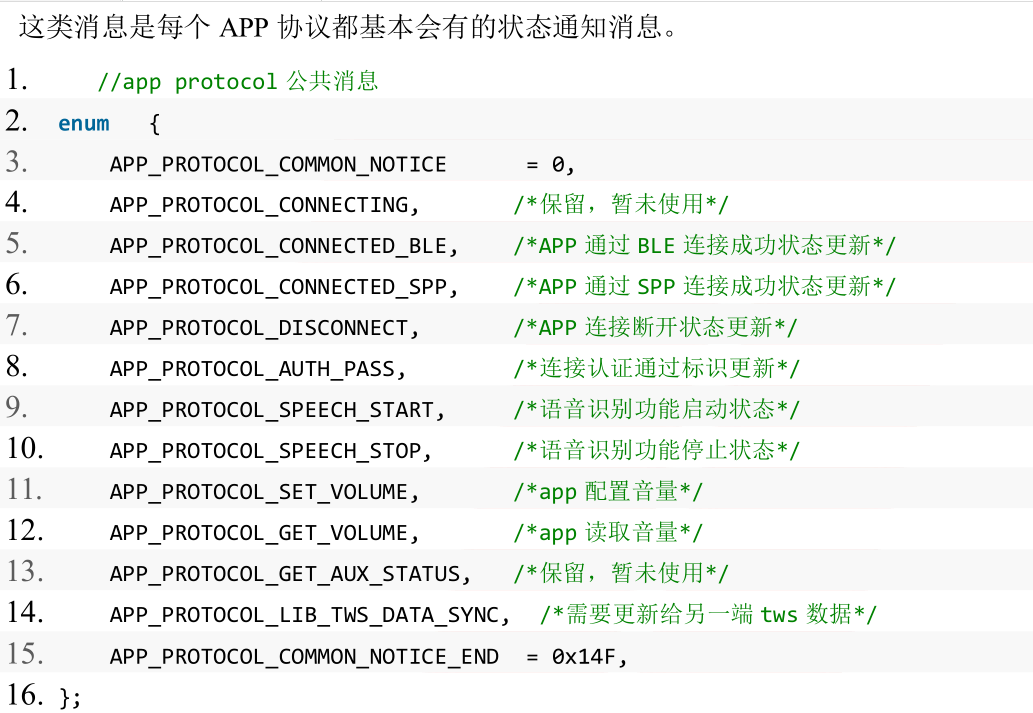1033x713 pixels.
Task: Click the enum keyword on line 2
Action: [84, 123]
